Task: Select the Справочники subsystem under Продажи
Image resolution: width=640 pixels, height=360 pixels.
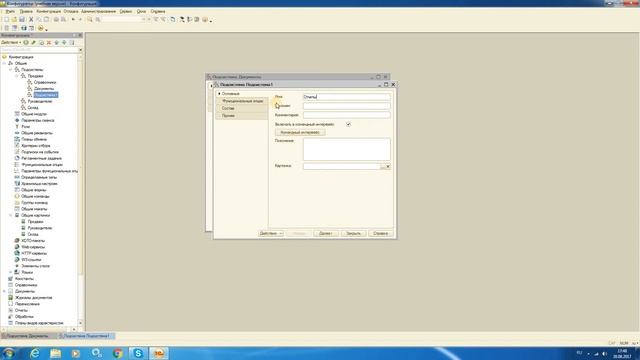Action: pyautogui.click(x=45, y=82)
